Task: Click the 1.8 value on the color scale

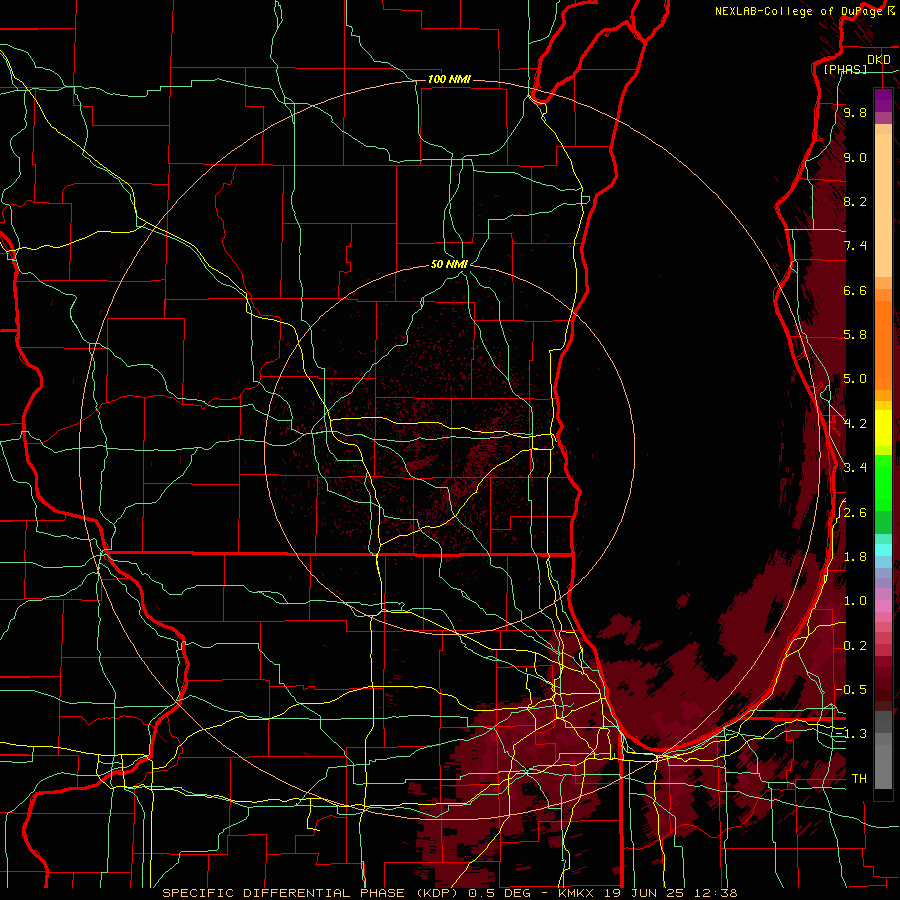Action: (x=855, y=557)
